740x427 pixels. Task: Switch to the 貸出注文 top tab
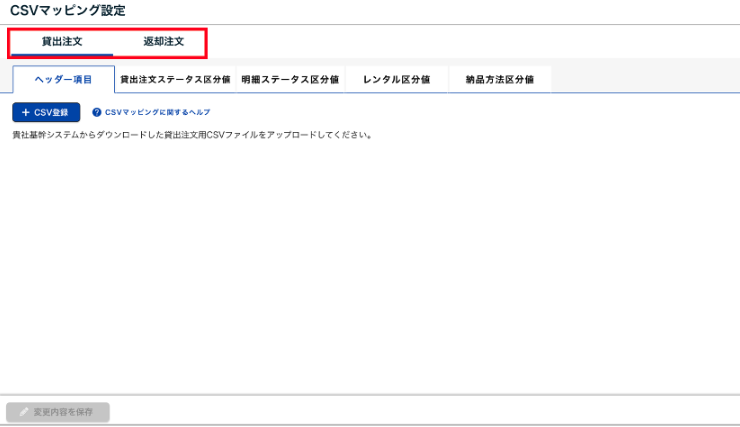pos(62,42)
